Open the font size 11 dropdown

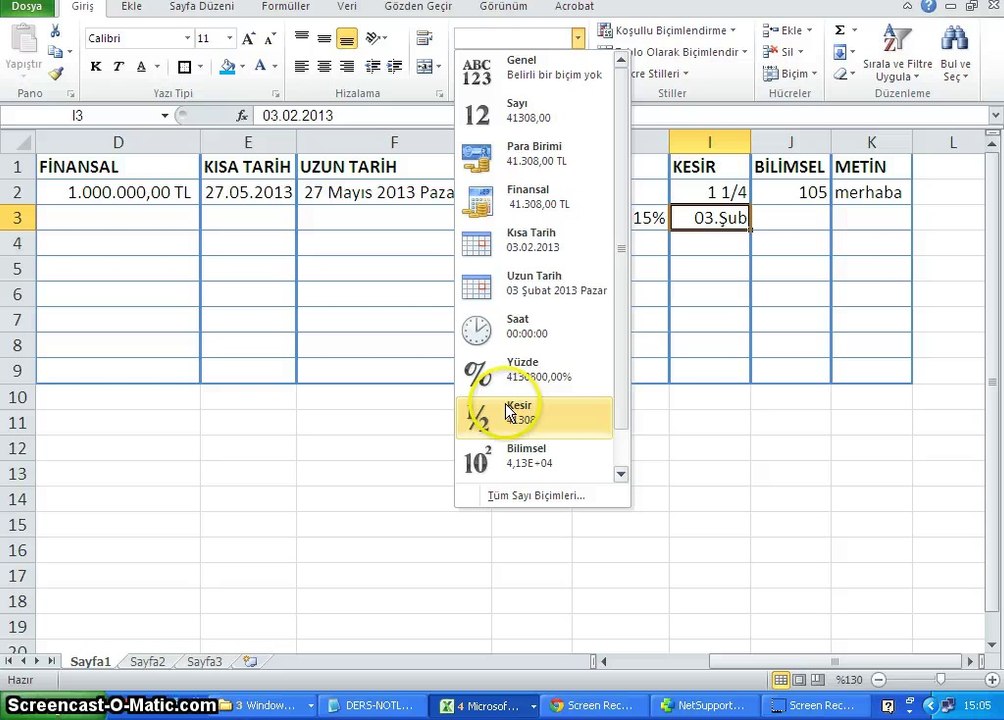(x=229, y=38)
